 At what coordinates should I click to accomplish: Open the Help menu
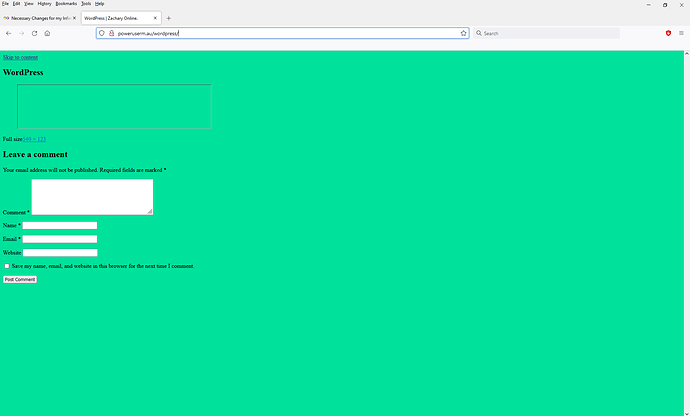[x=99, y=4]
